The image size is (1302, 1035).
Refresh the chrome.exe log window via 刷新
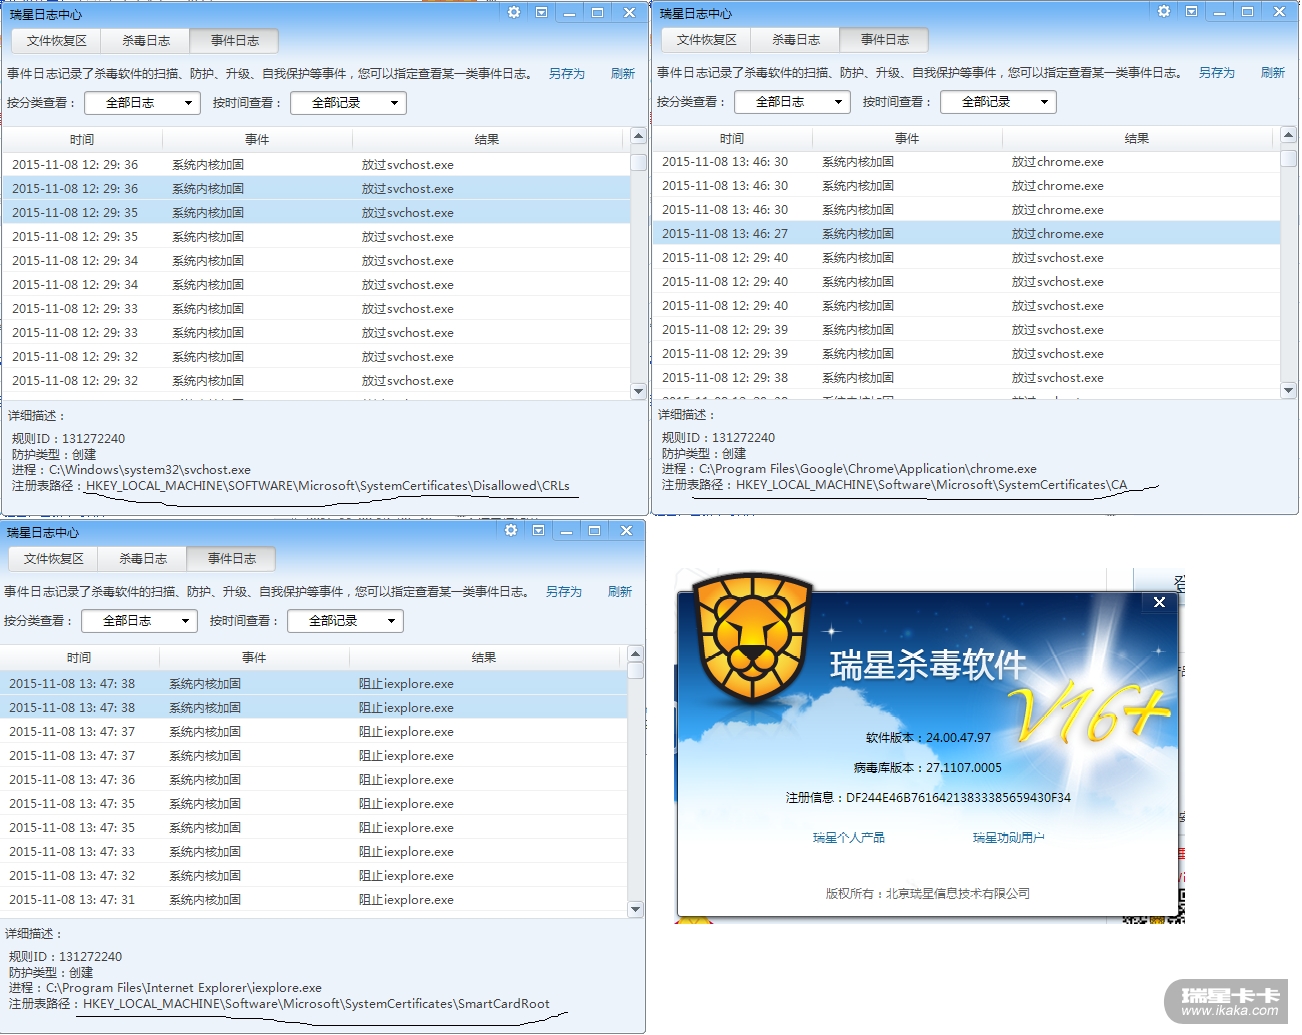tap(1273, 73)
